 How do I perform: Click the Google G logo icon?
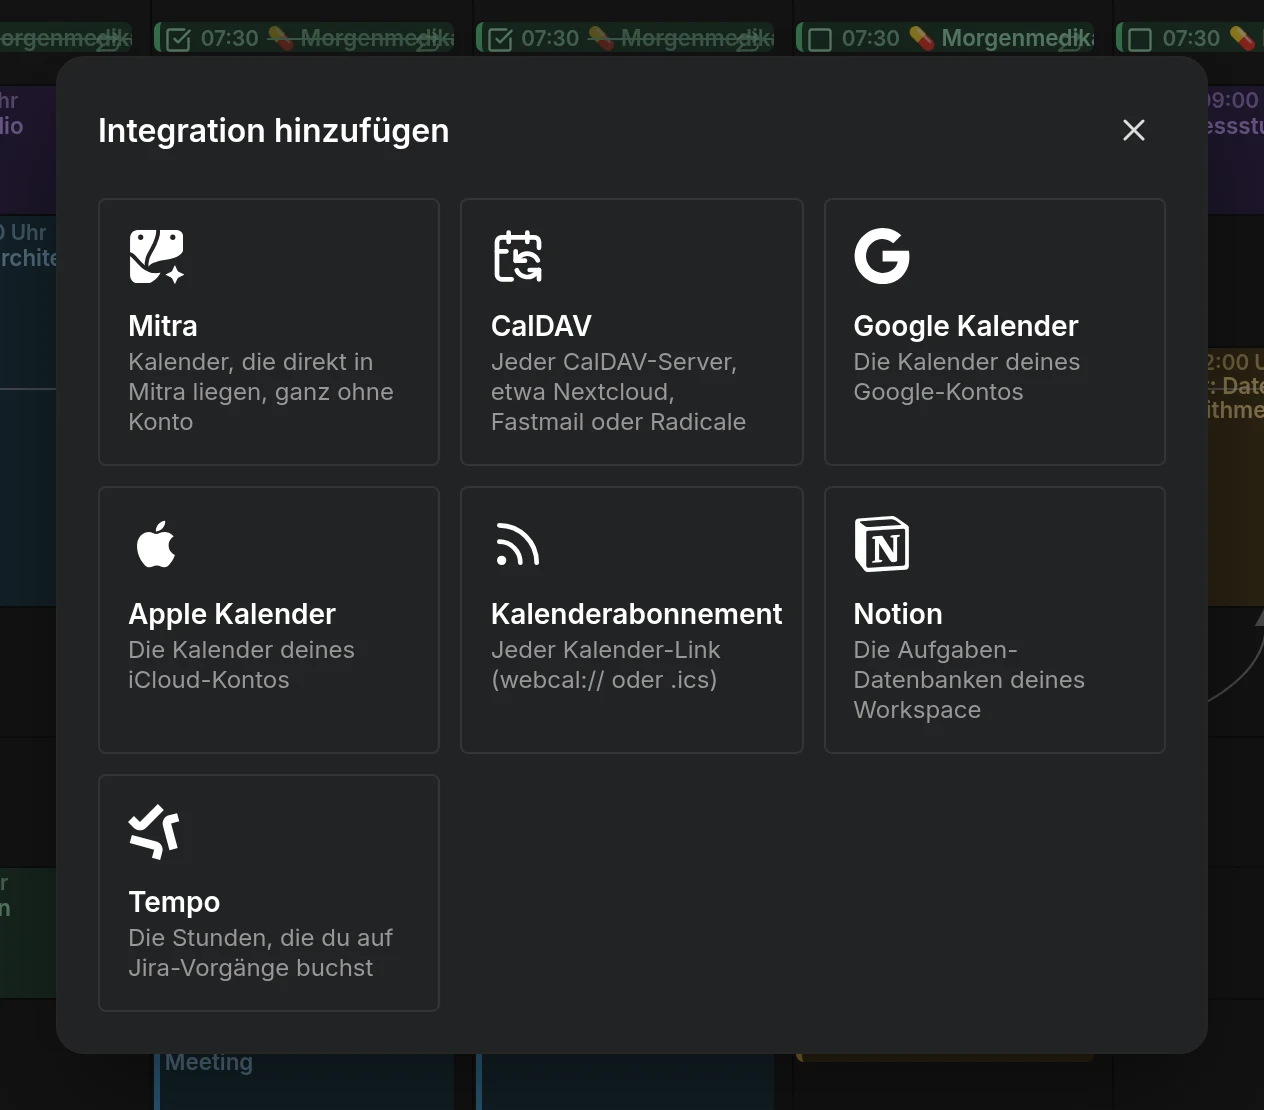point(882,256)
